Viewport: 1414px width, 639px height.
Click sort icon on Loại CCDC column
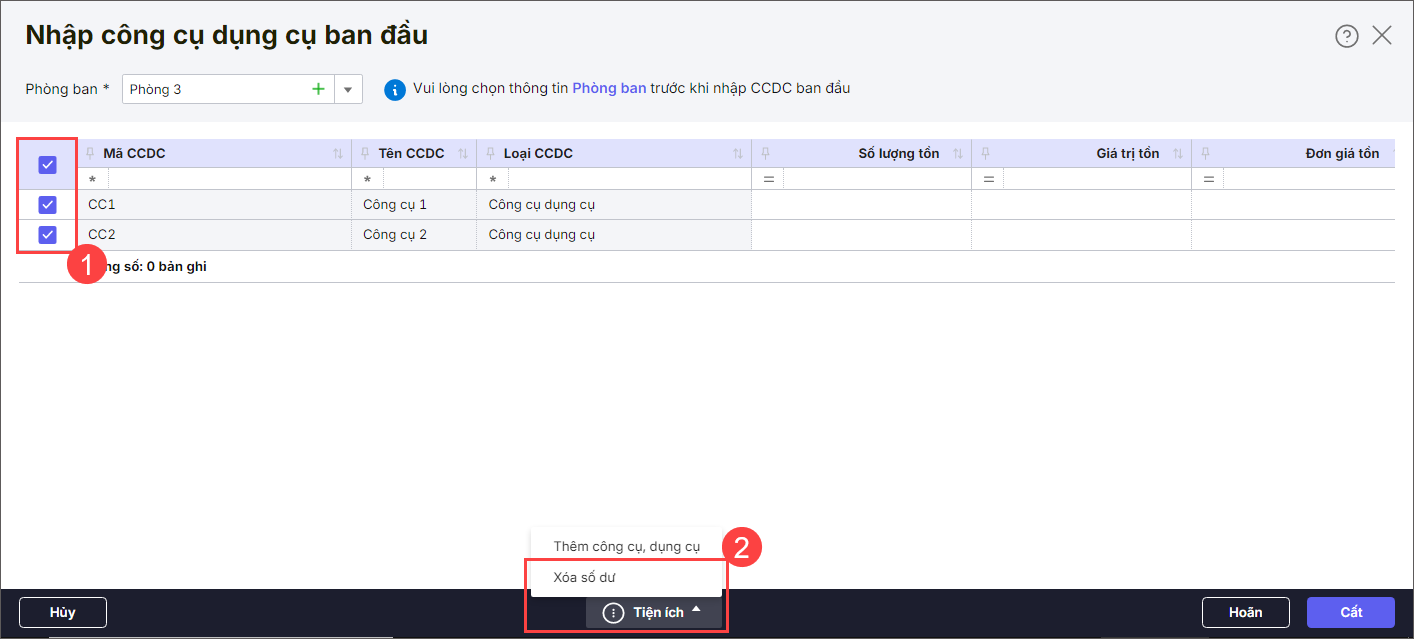pyautogui.click(x=738, y=154)
